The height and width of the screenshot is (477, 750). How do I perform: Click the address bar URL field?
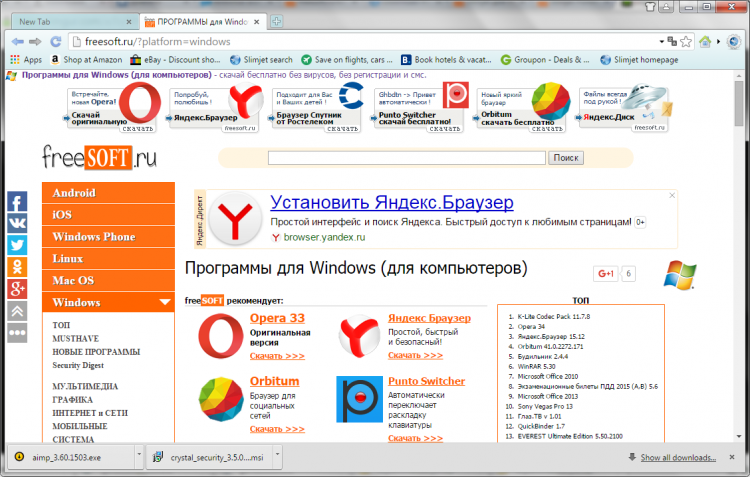click(364, 42)
